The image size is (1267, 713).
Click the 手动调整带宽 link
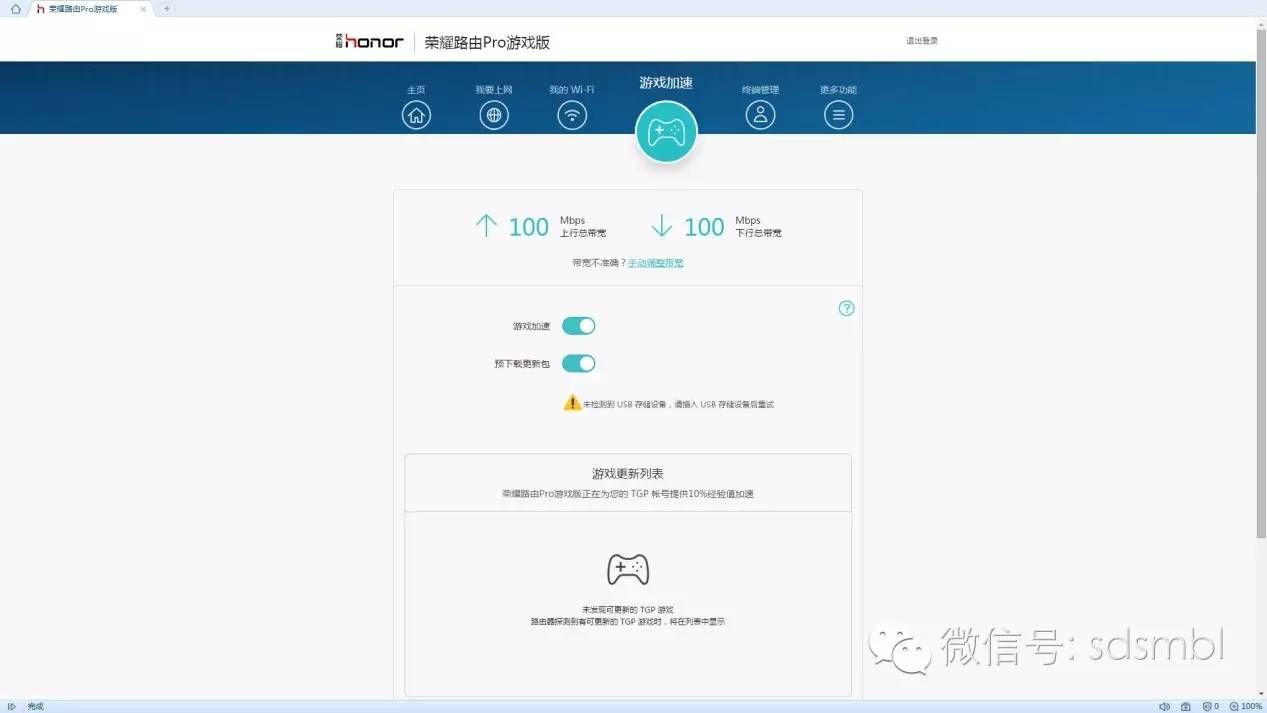pos(656,263)
